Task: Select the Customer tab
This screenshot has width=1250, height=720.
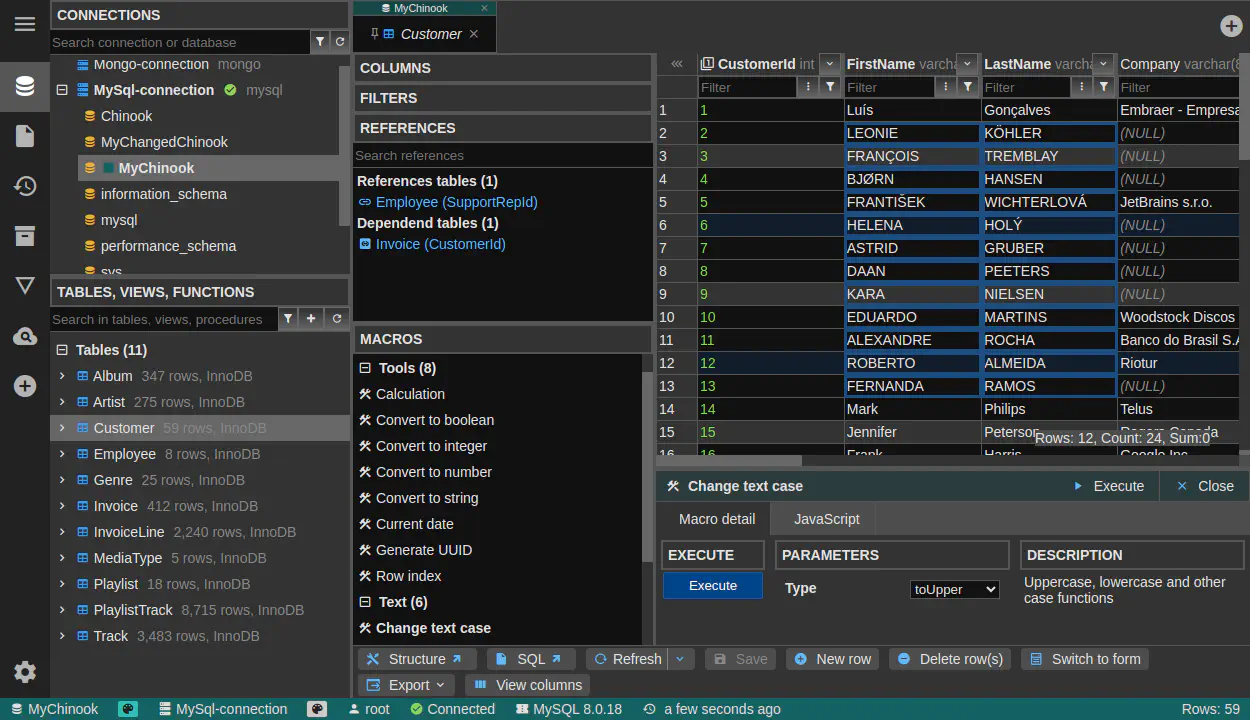Action: [430, 34]
